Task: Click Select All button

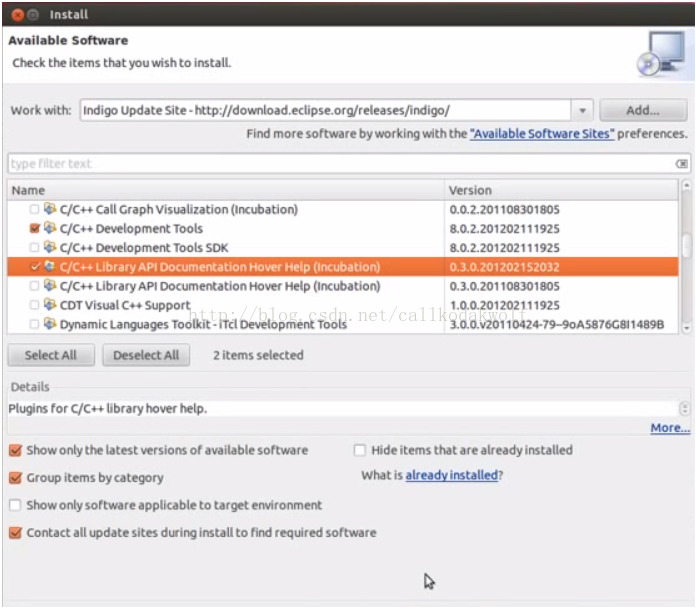Action: tap(51, 355)
